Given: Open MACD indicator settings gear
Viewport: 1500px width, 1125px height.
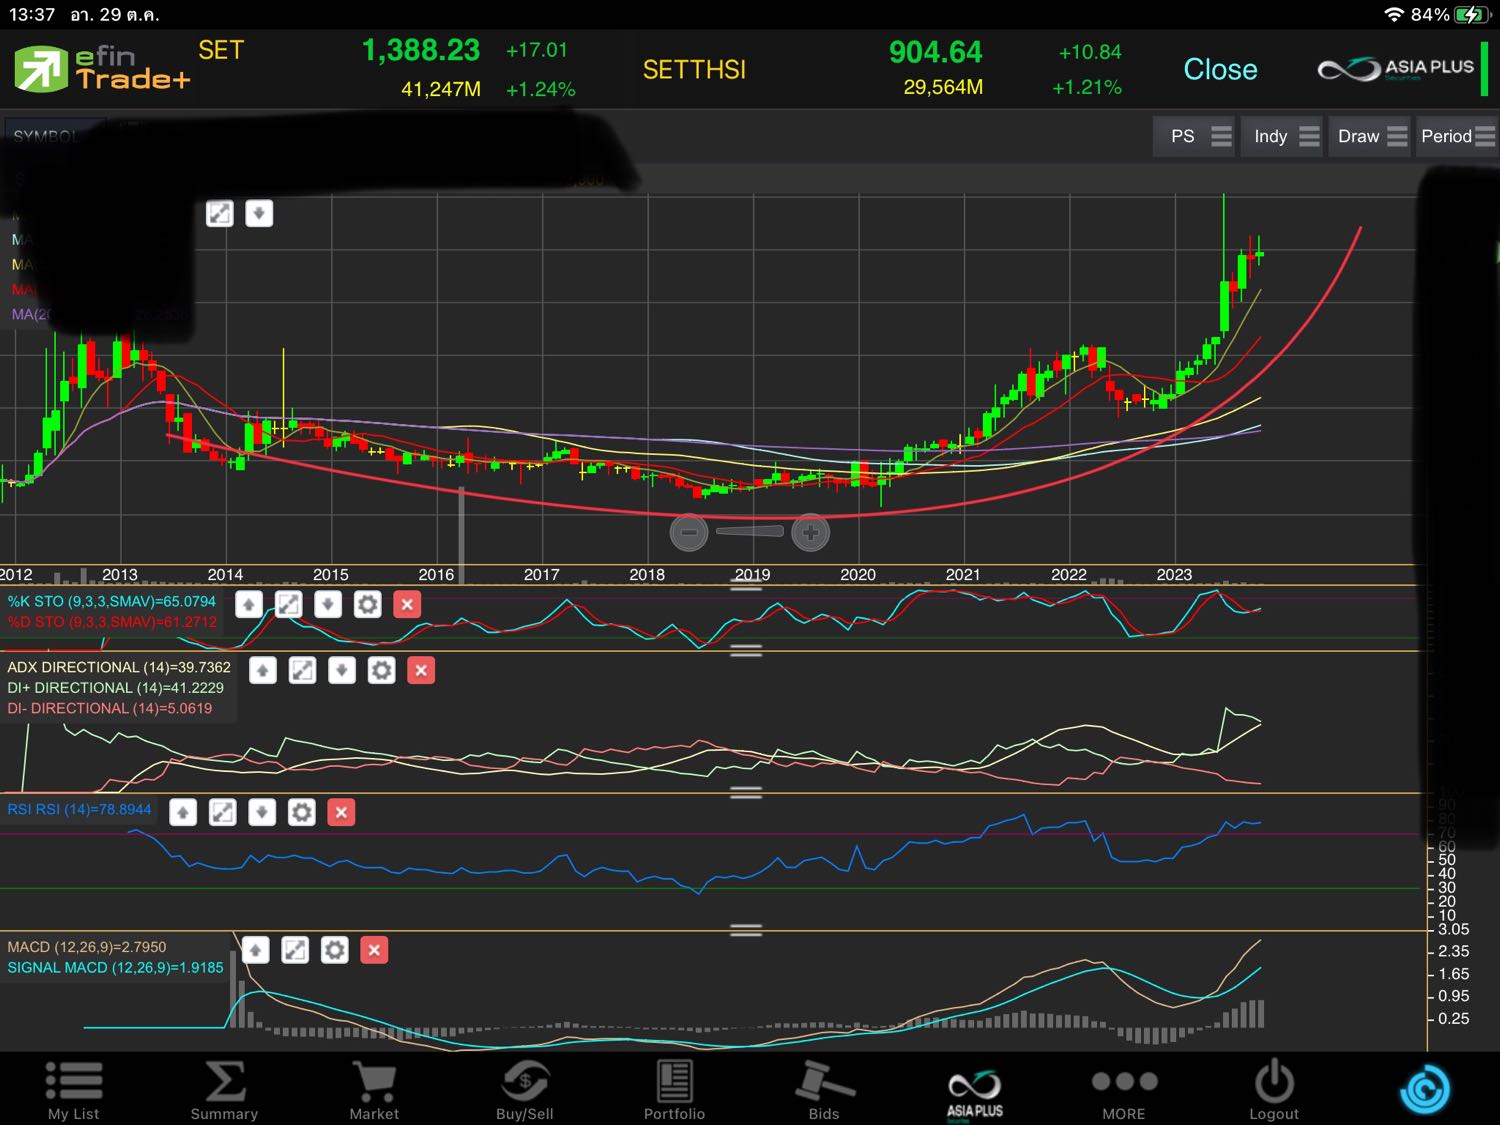Looking at the screenshot, I should tap(335, 950).
